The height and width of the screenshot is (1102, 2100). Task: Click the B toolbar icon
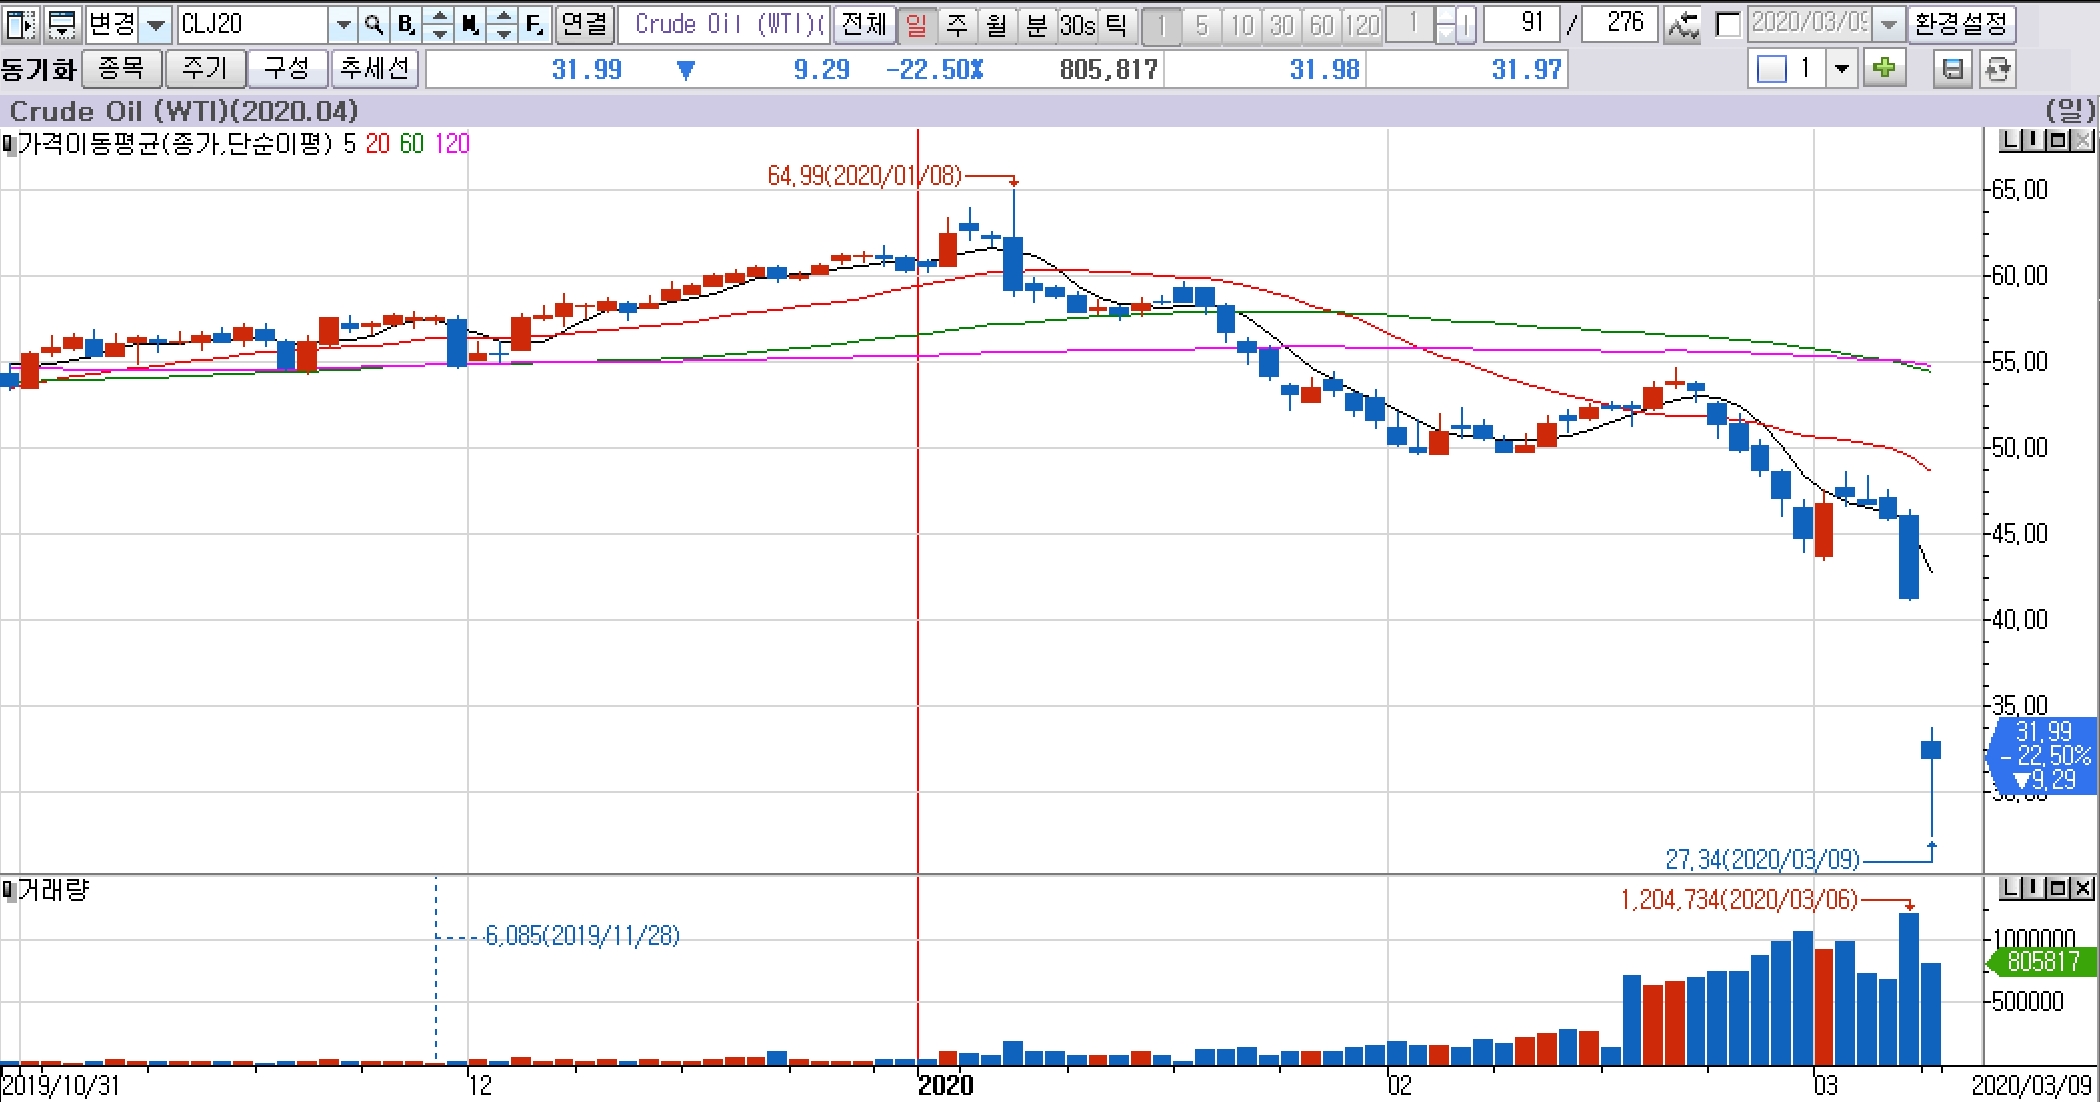405,24
